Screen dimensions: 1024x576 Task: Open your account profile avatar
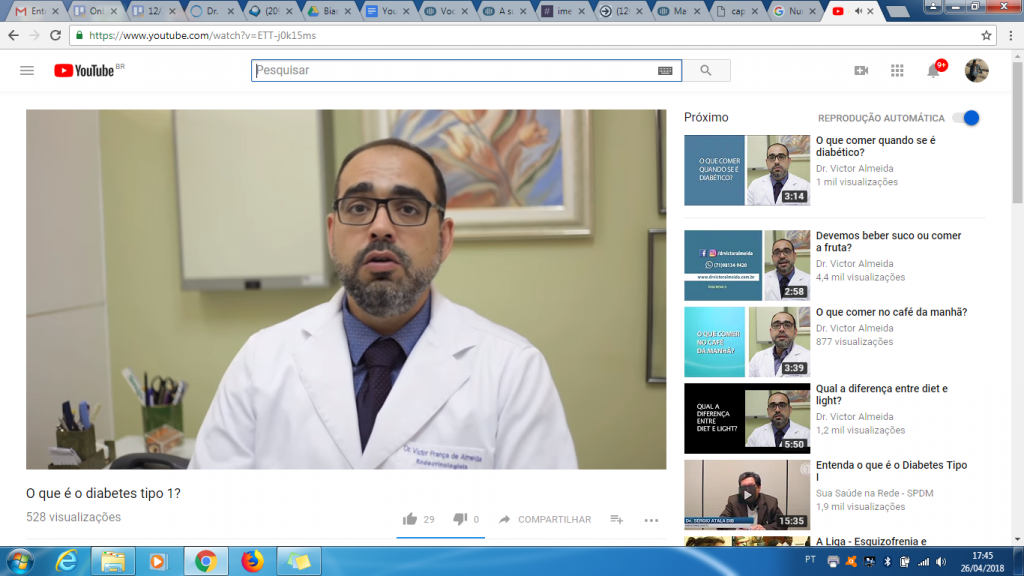(x=975, y=70)
